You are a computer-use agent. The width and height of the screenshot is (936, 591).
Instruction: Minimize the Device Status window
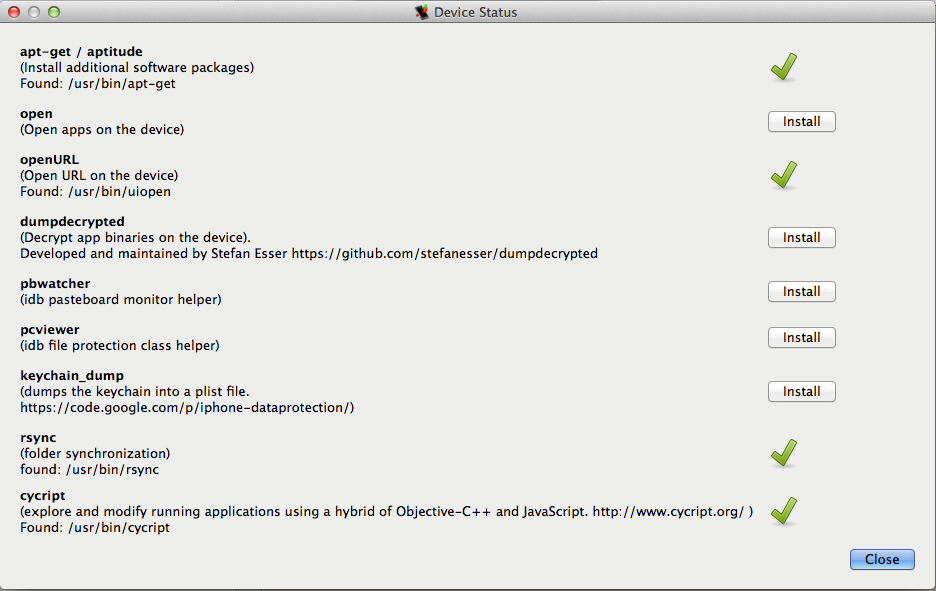point(34,13)
